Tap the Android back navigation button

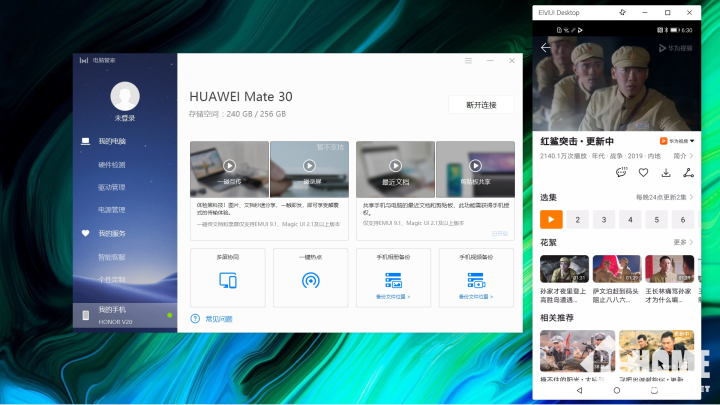(579, 390)
